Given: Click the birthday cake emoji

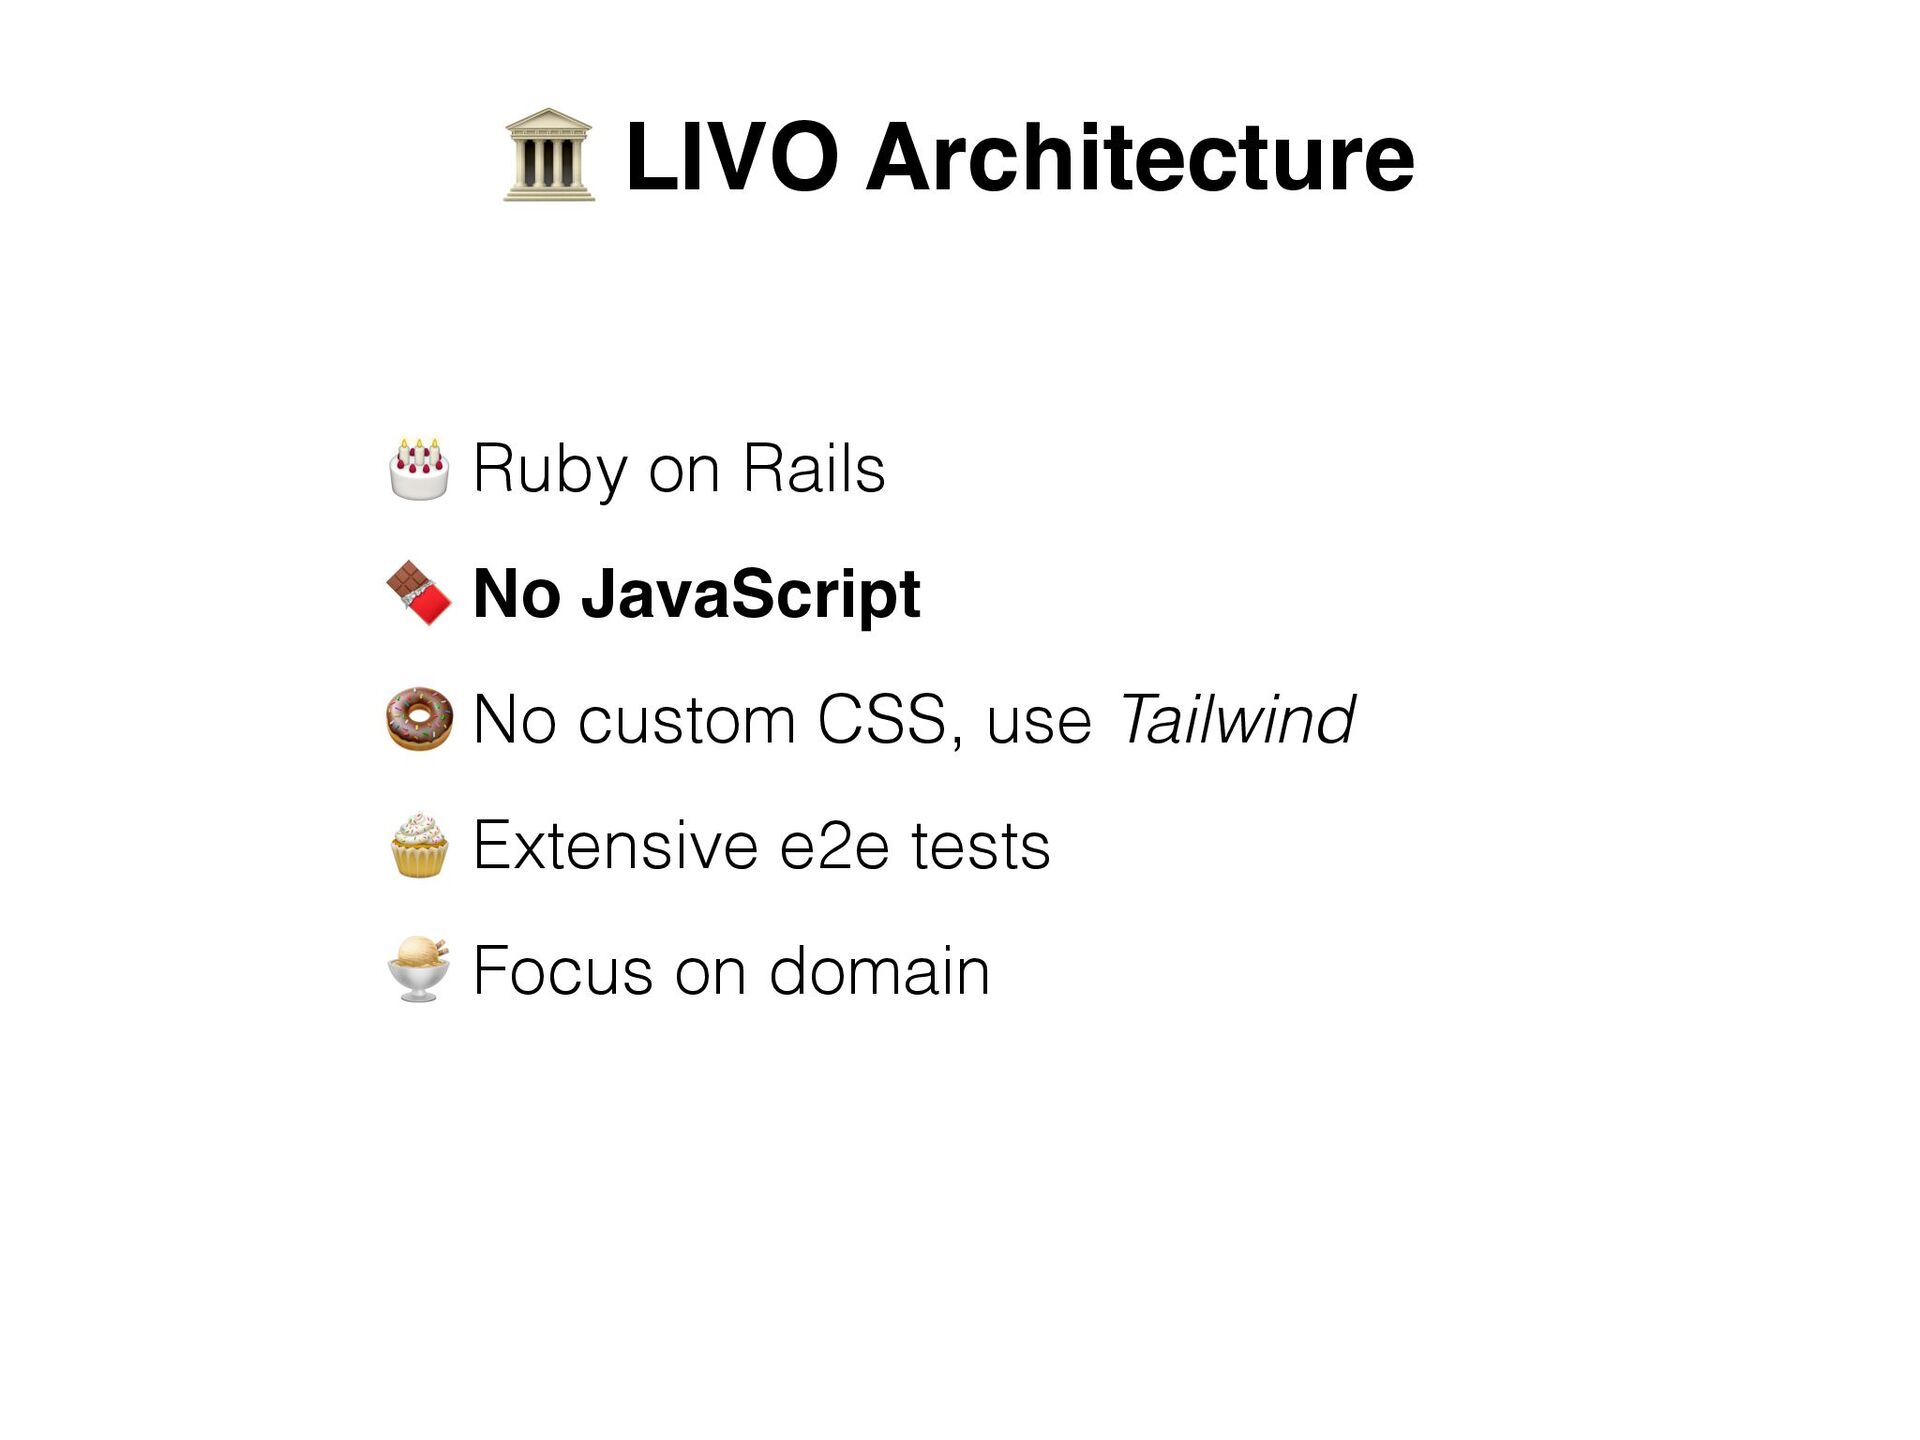Looking at the screenshot, I should pyautogui.click(x=419, y=468).
